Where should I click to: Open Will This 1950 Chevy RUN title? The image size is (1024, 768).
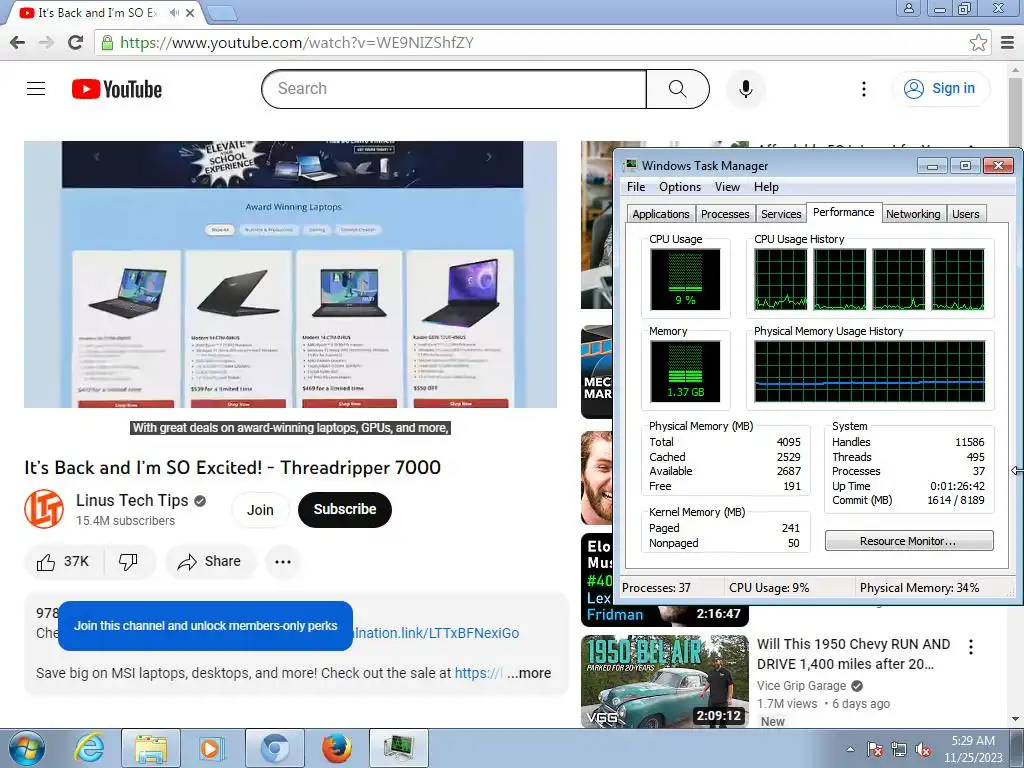[853, 654]
